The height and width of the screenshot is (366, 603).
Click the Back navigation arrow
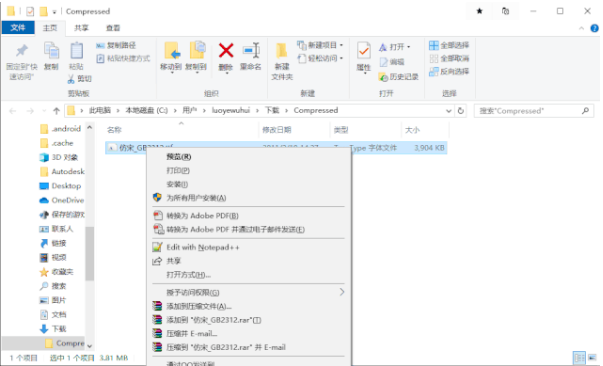pyautogui.click(x=13, y=111)
